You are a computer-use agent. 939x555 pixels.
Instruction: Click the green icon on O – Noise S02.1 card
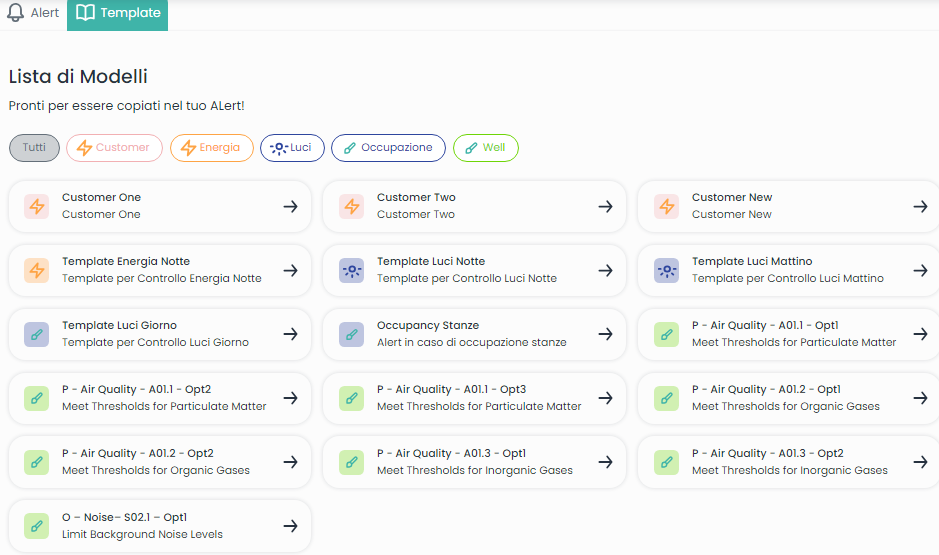point(37,526)
